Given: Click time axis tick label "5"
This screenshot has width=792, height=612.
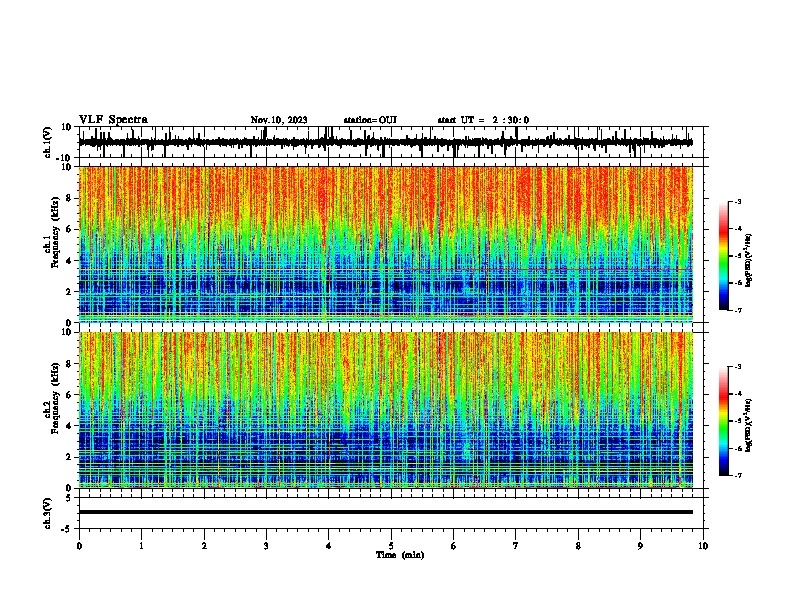Looking at the screenshot, I should [391, 546].
